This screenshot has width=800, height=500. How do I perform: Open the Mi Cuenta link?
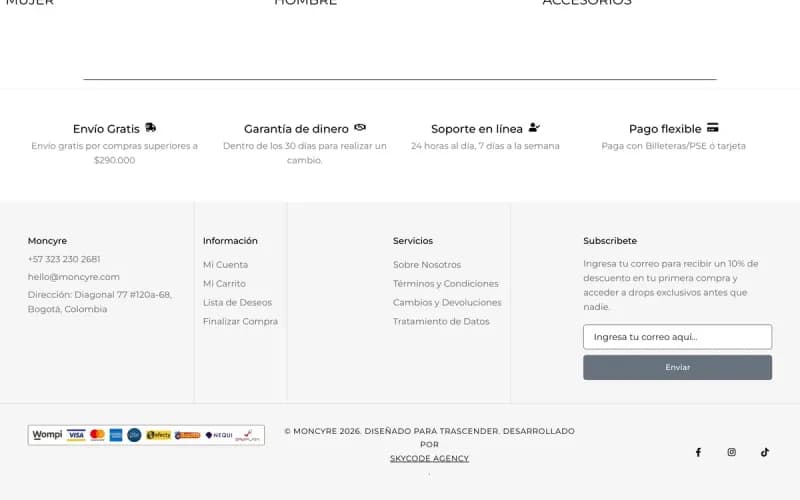point(226,265)
